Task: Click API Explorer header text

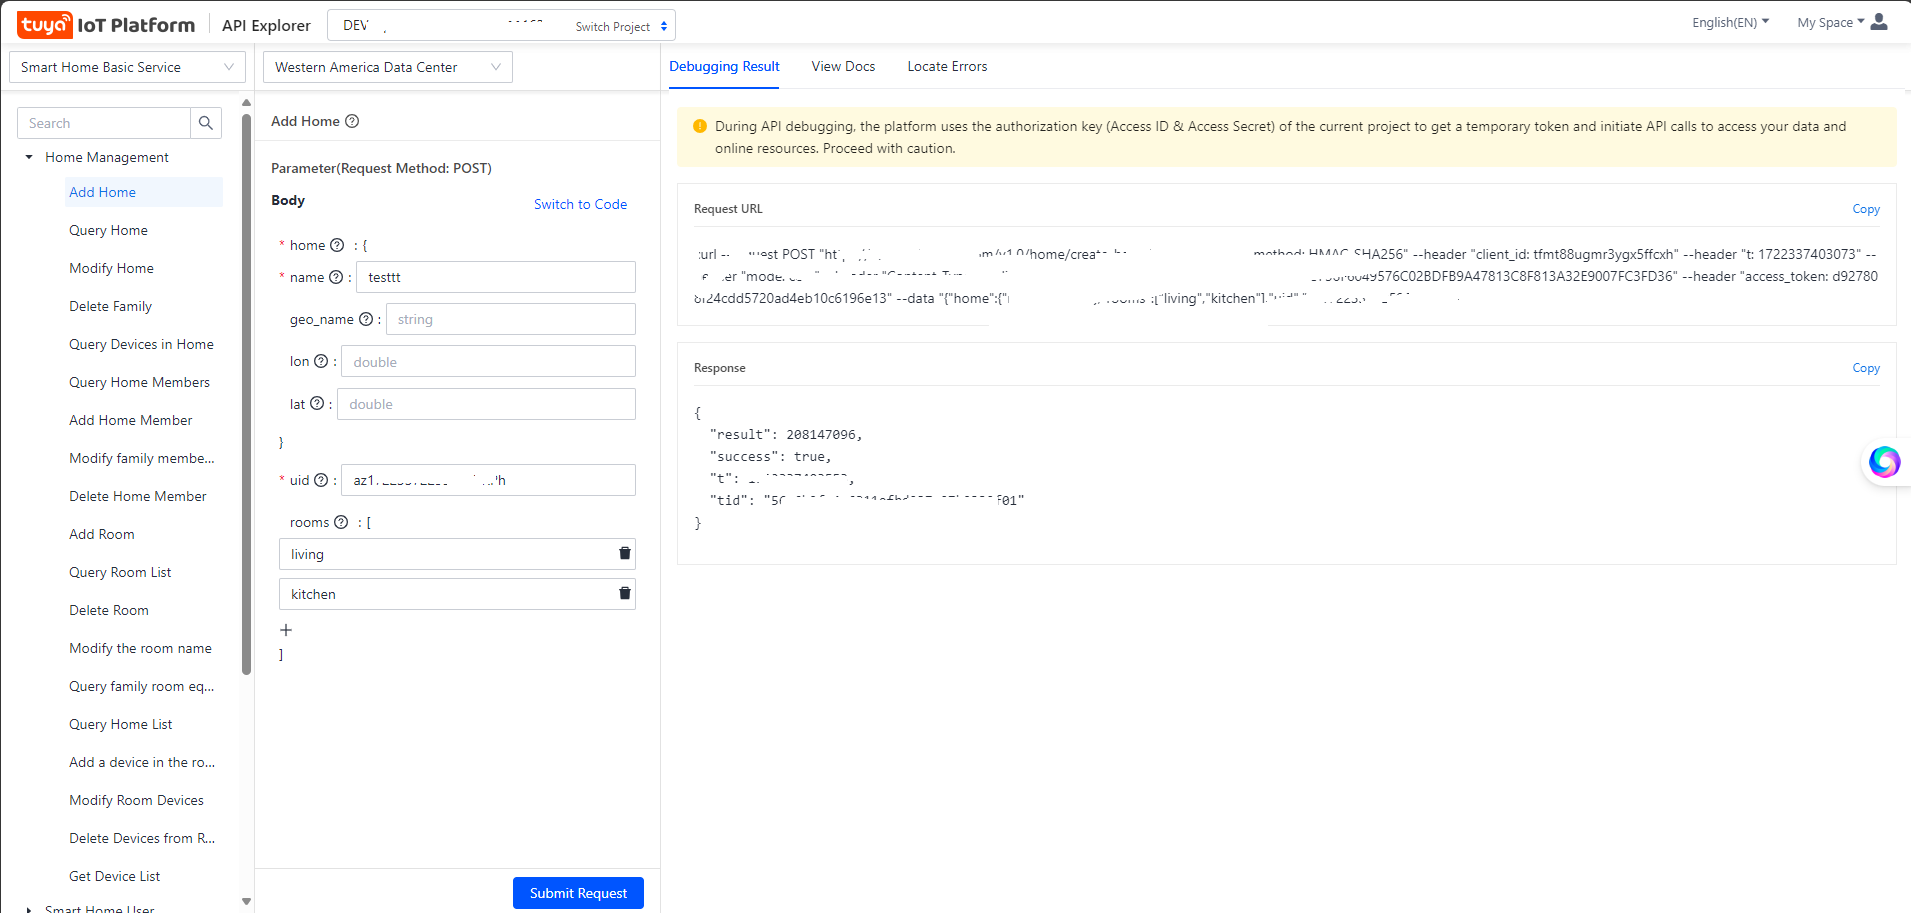Action: tap(266, 25)
